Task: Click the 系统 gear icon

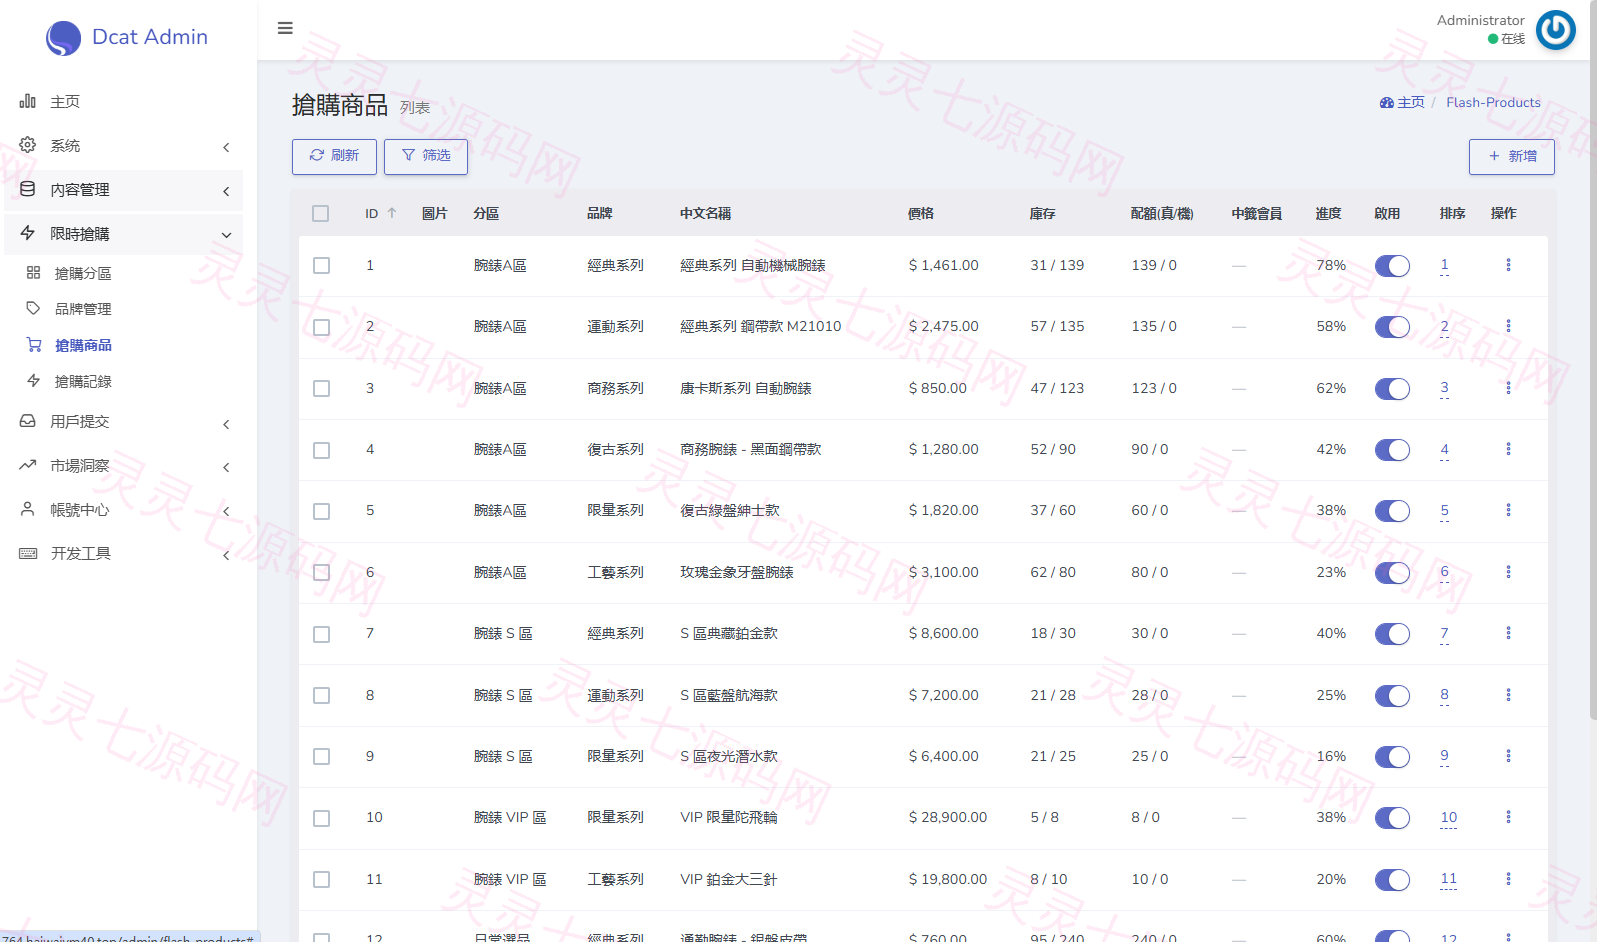Action: (28, 145)
